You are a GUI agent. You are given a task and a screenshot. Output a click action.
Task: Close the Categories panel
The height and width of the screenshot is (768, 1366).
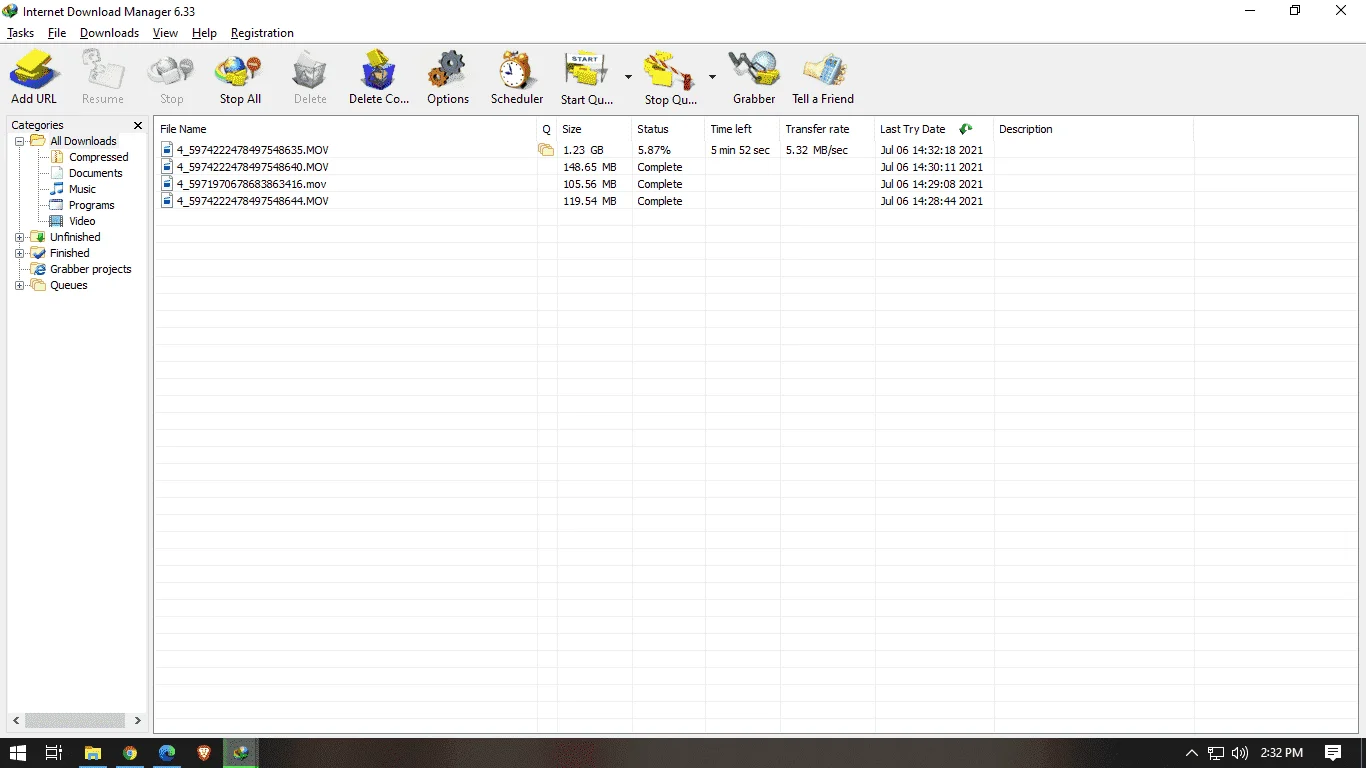pos(138,125)
